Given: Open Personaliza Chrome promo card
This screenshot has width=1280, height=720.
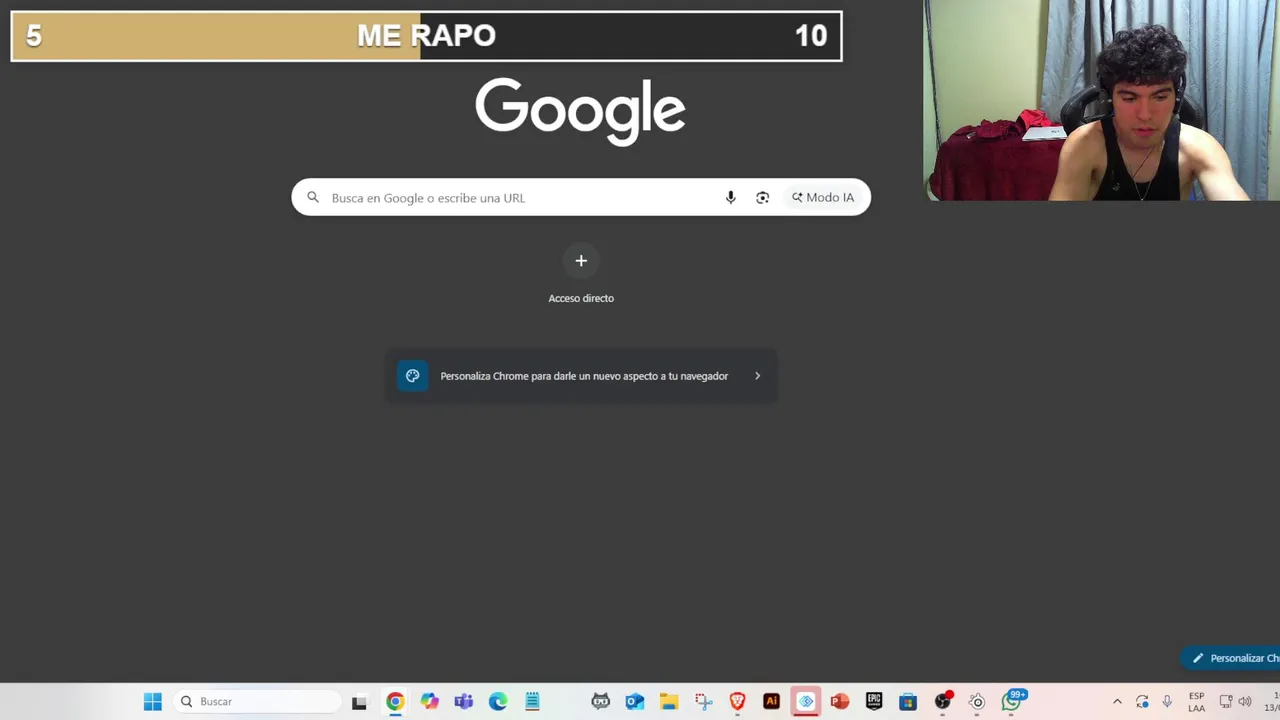Looking at the screenshot, I should pyautogui.click(x=581, y=376).
